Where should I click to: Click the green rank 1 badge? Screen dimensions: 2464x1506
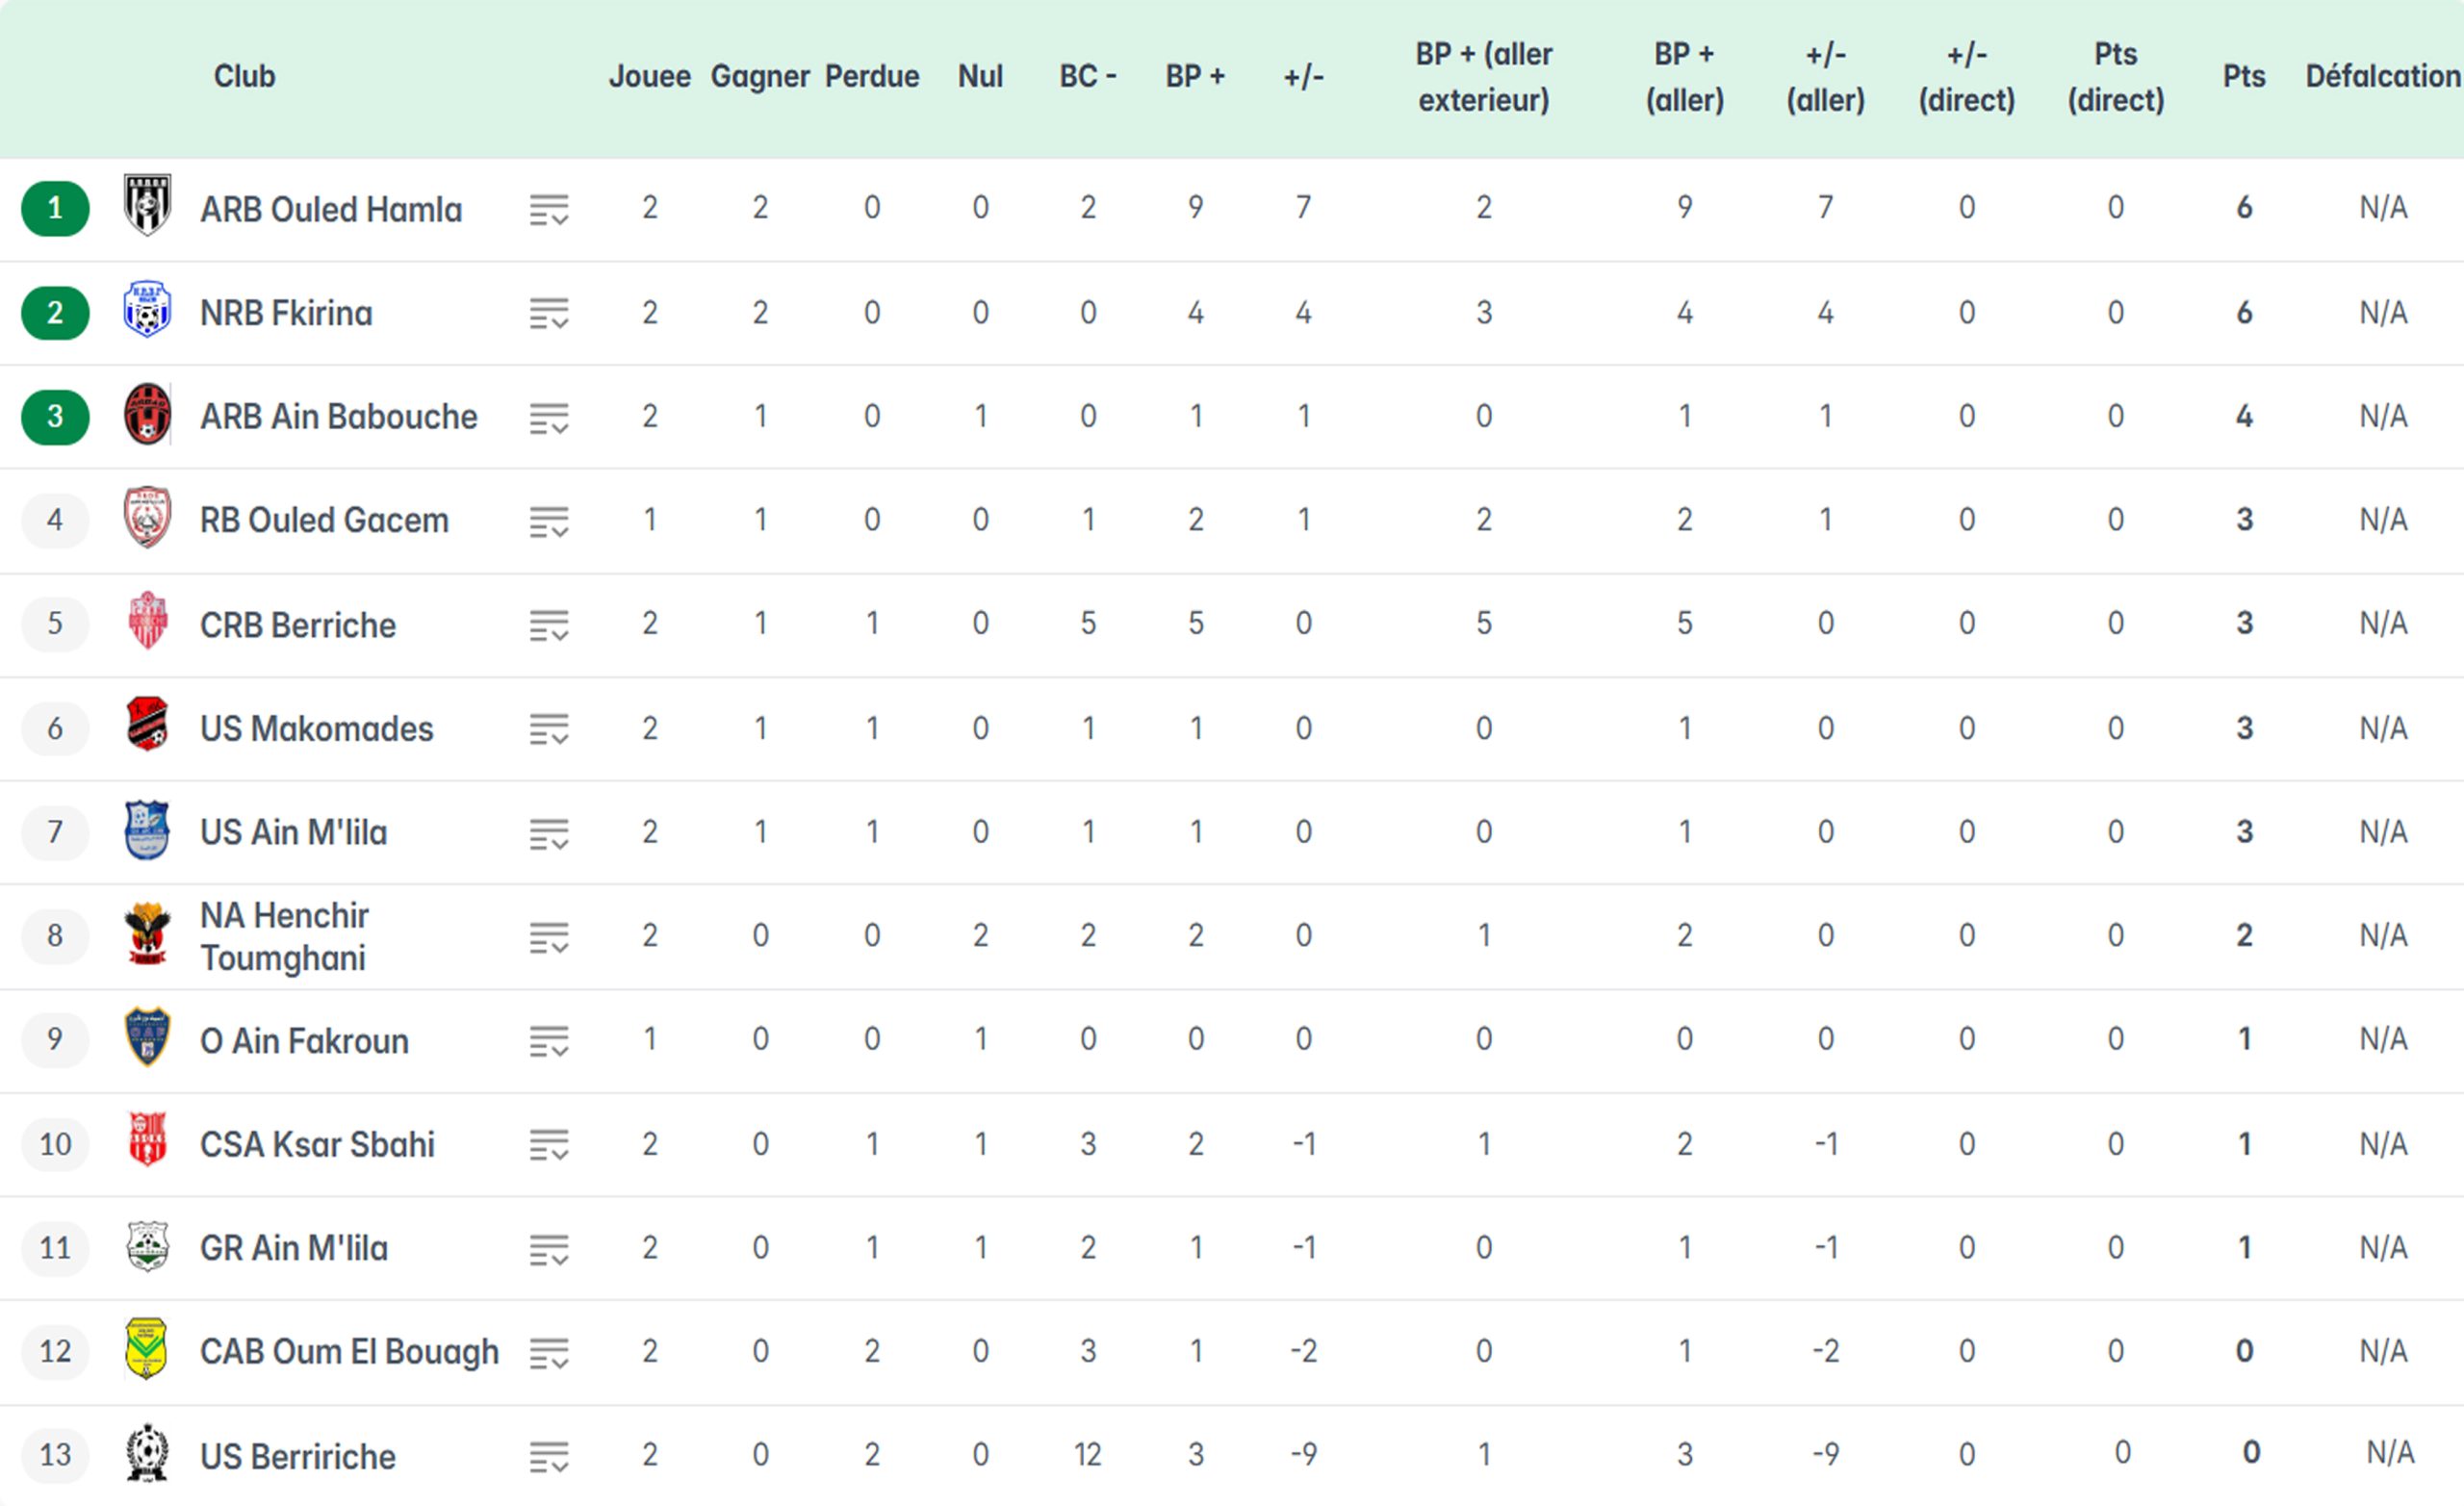55,208
